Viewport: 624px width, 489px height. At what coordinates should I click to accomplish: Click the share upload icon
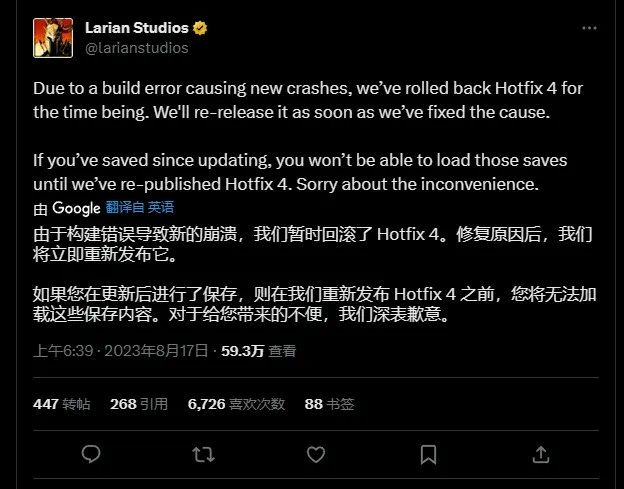(x=541, y=454)
